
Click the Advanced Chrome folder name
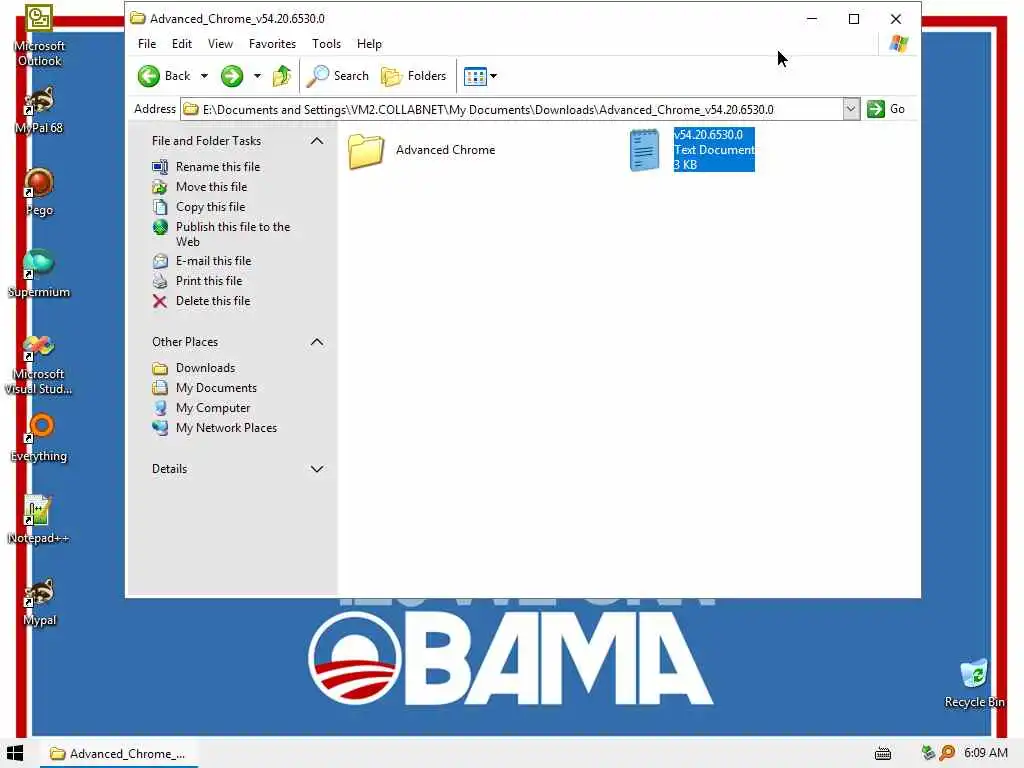tap(445, 150)
